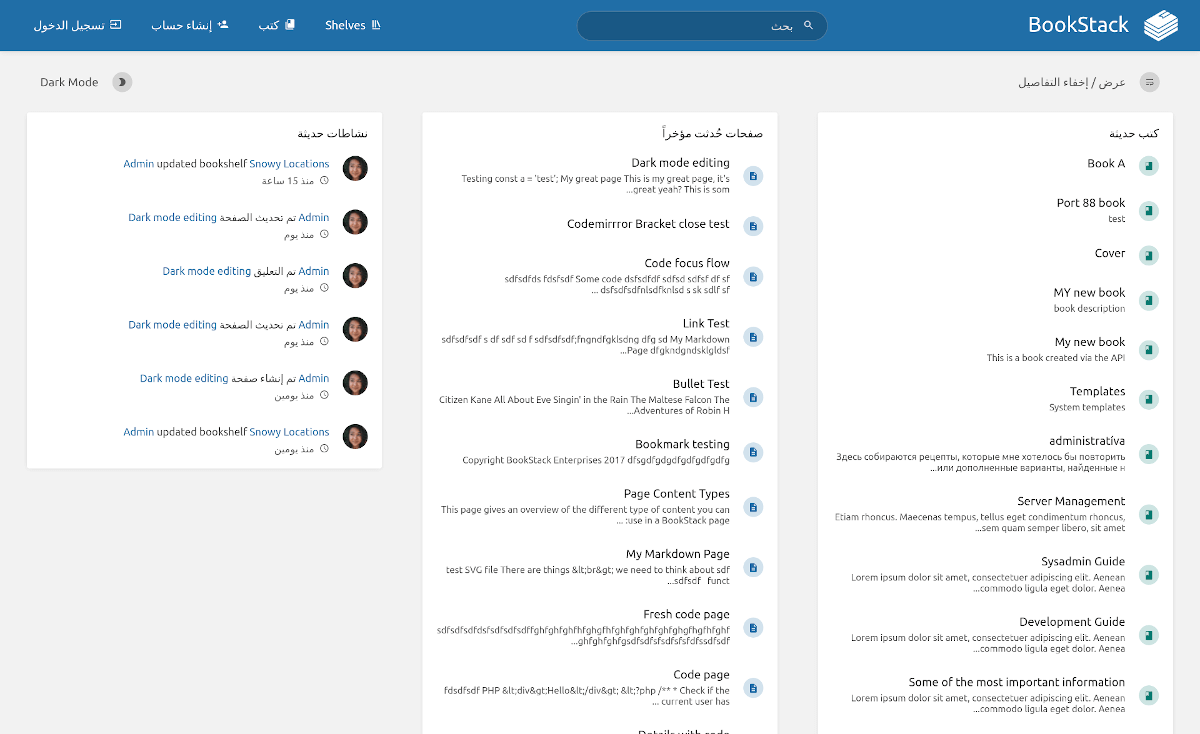Screen dimensions: 1200x734
Task: Click create account link (إنشاء حساب)
Action: point(190,25)
